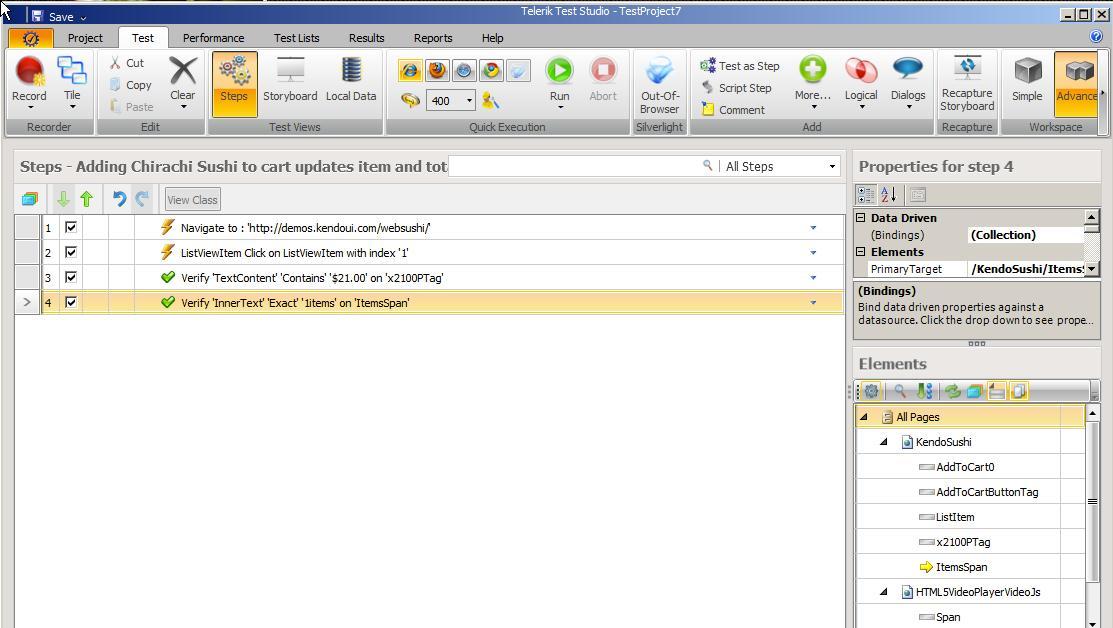Image resolution: width=1113 pixels, height=628 pixels.
Task: Open Help via the blue question mark
Action: click(x=1096, y=37)
